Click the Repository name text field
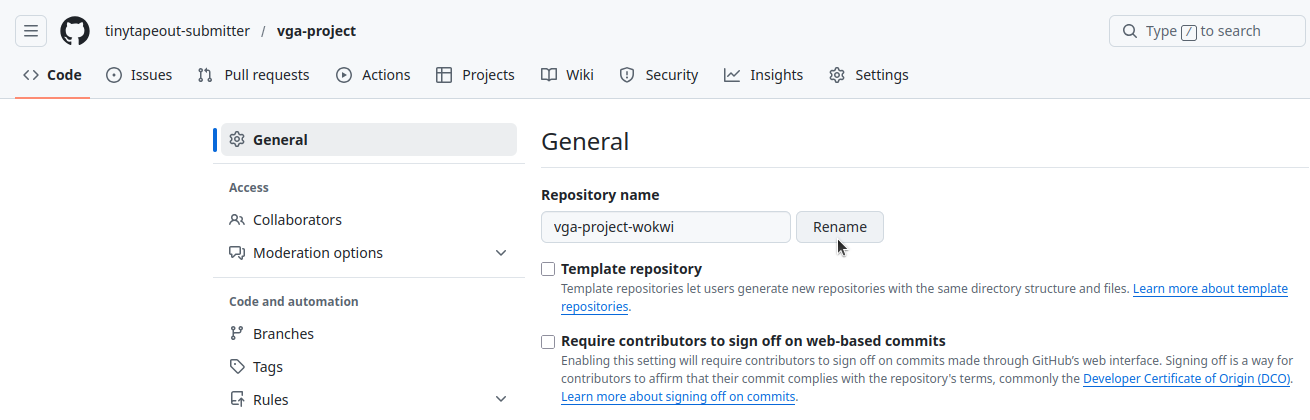 point(665,227)
